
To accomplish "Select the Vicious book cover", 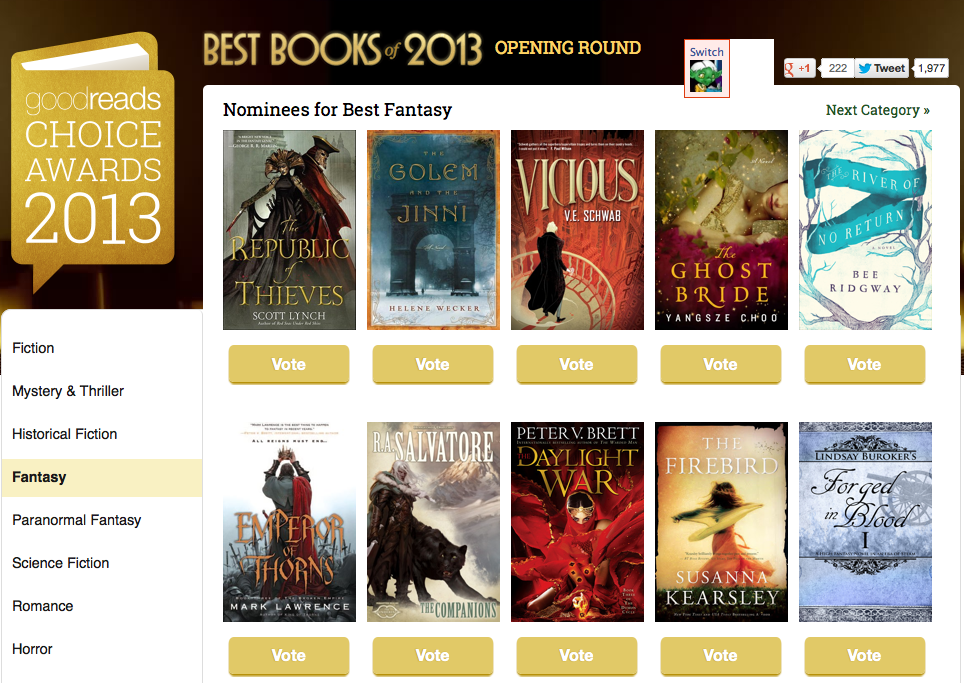I will pos(577,229).
